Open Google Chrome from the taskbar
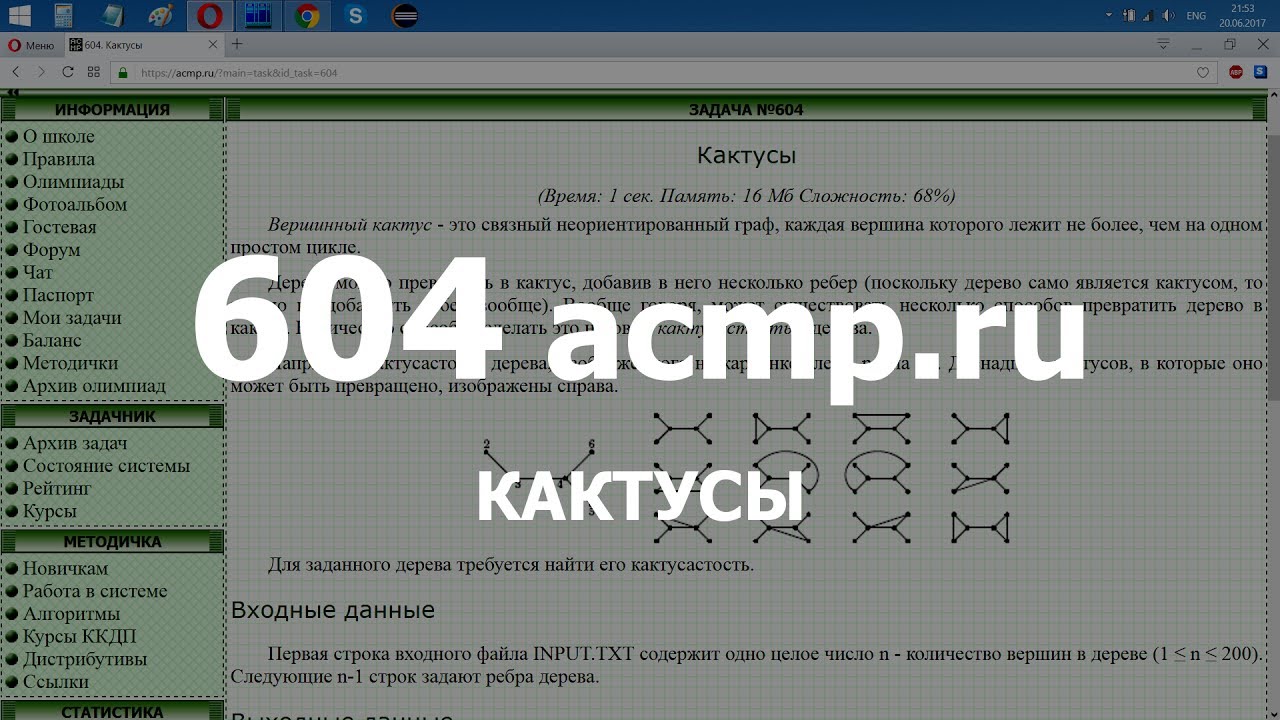The width and height of the screenshot is (1280, 720). coord(307,16)
